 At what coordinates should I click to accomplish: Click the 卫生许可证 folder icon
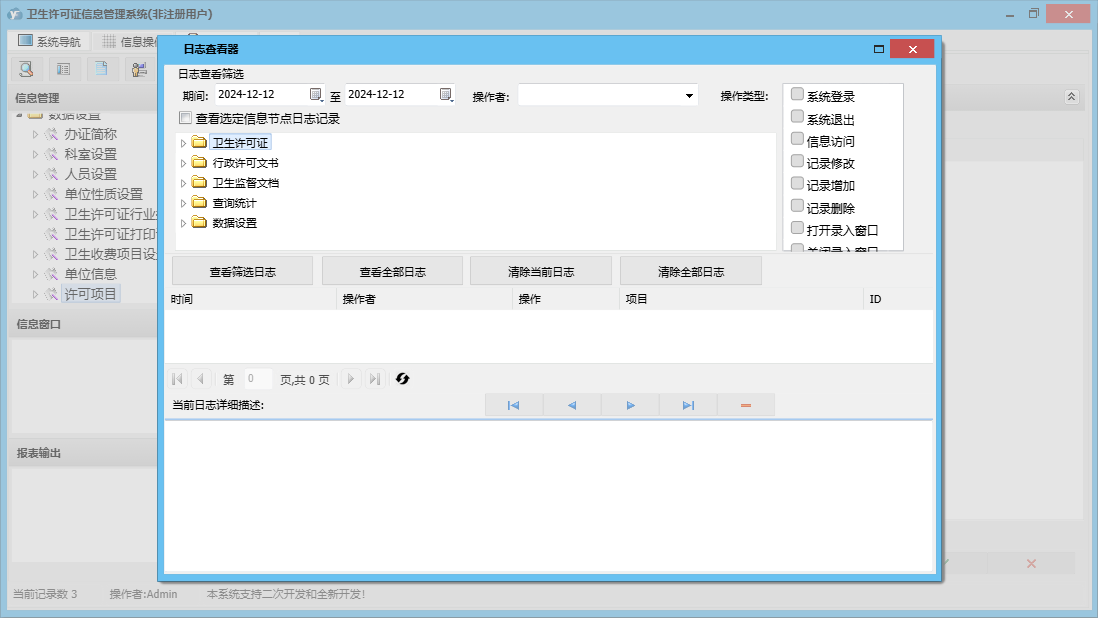[x=200, y=143]
